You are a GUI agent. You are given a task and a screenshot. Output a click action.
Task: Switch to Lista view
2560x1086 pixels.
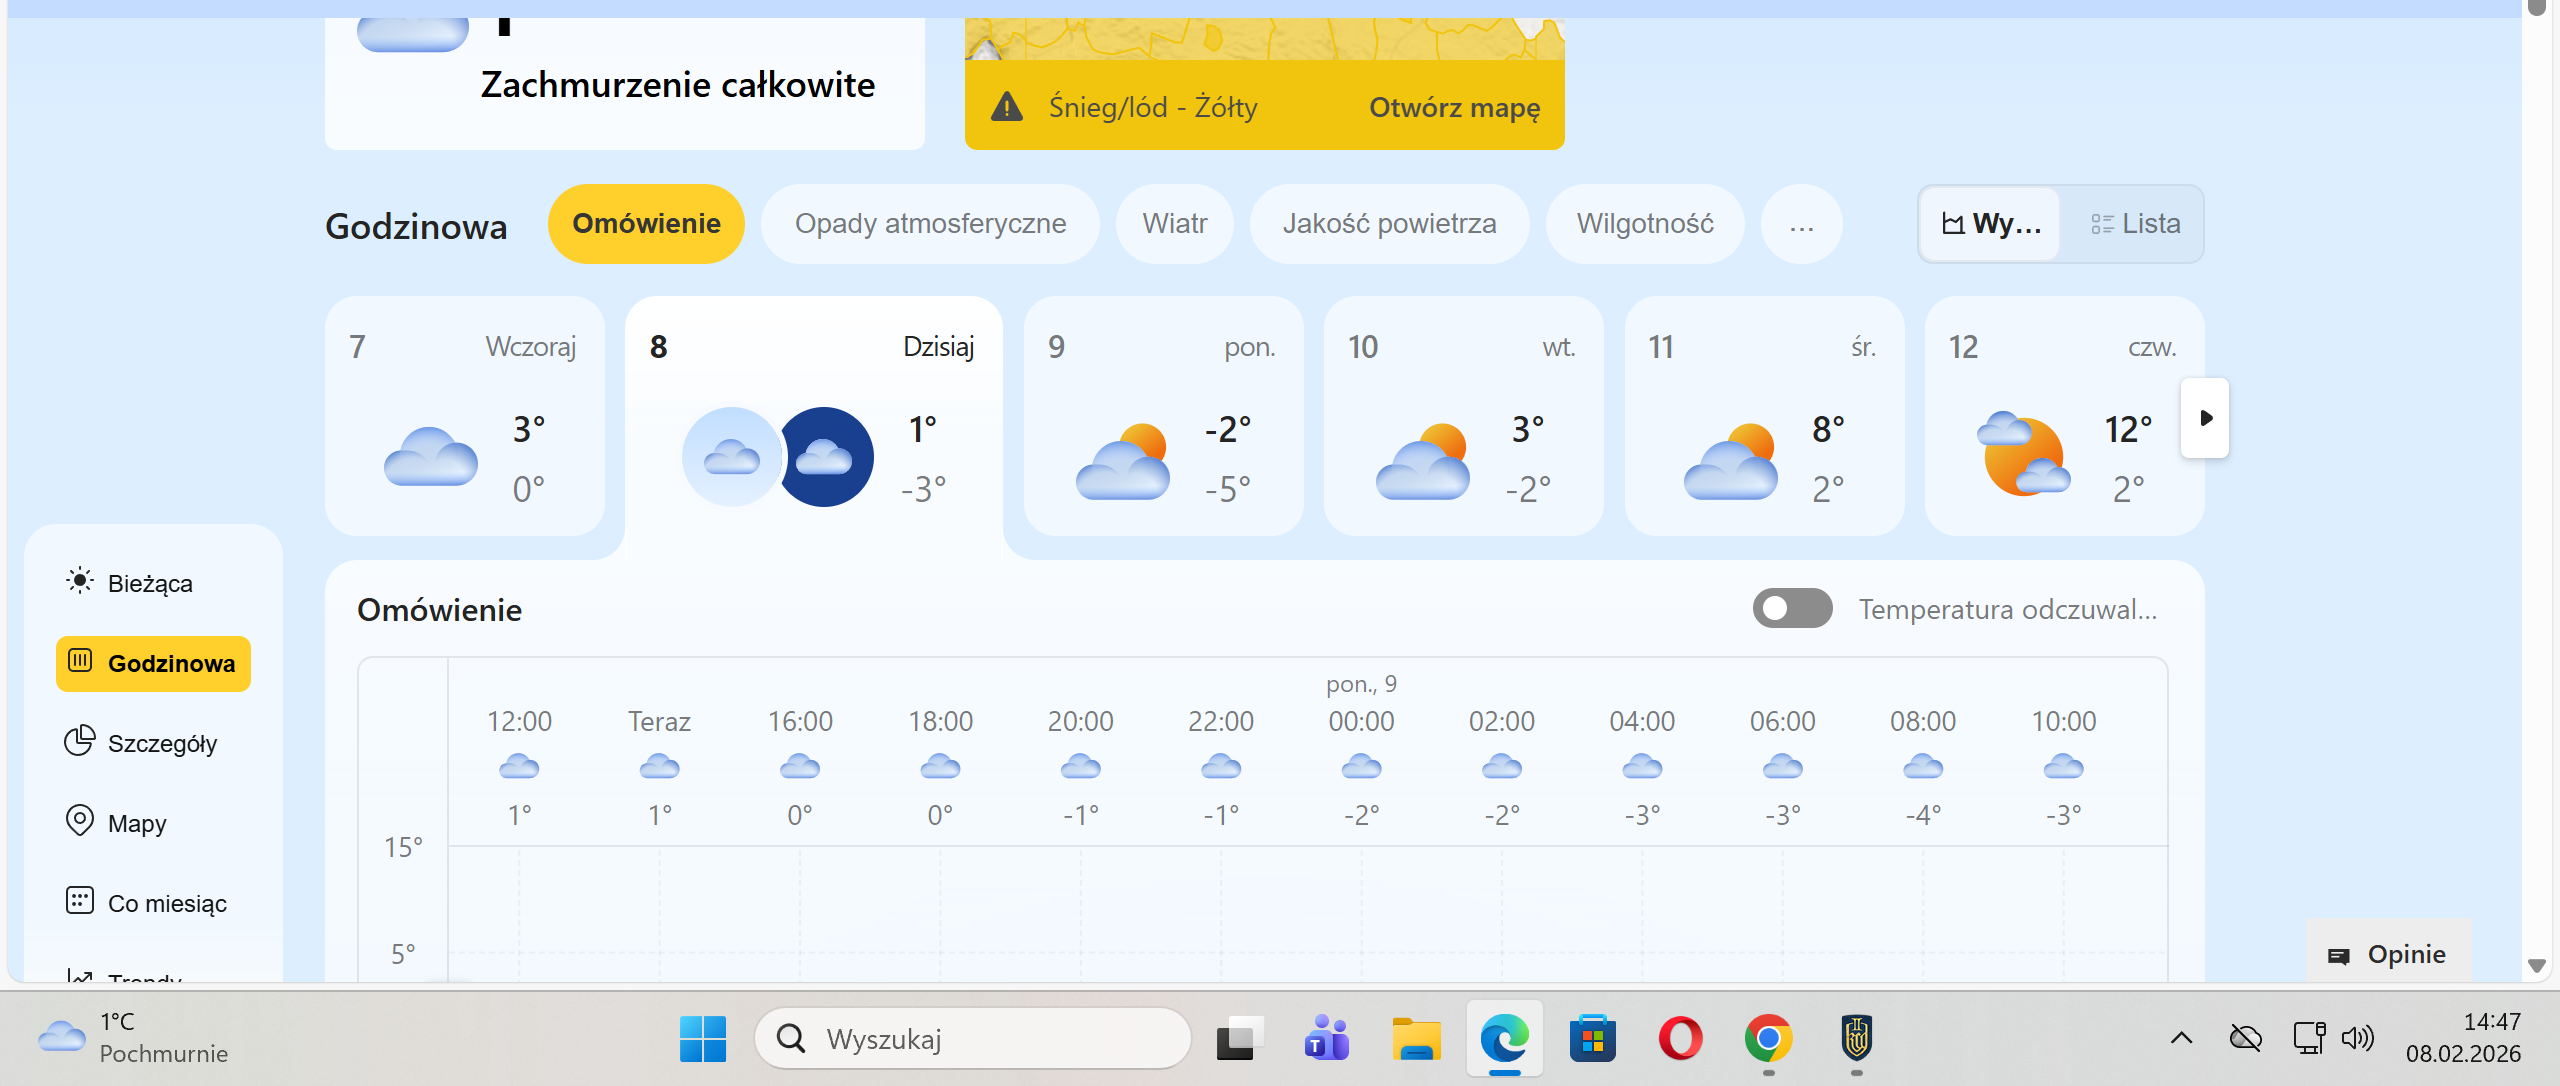(x=2134, y=224)
